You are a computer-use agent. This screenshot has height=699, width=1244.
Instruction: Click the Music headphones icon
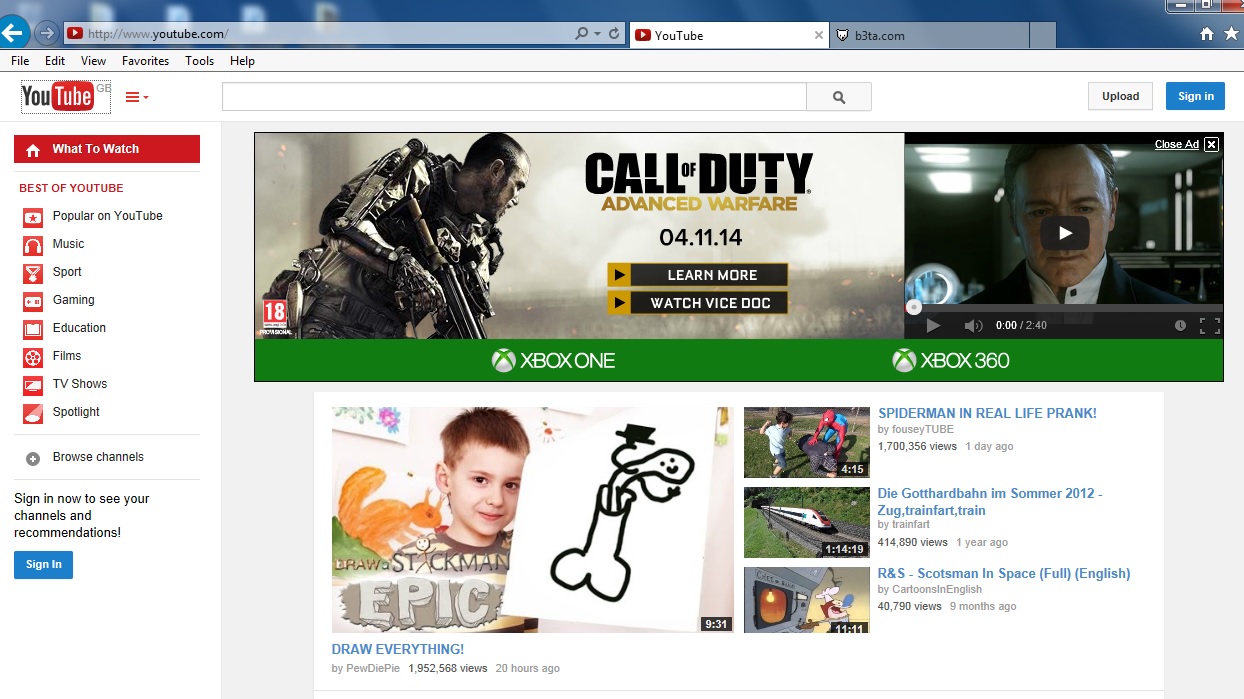coord(33,245)
